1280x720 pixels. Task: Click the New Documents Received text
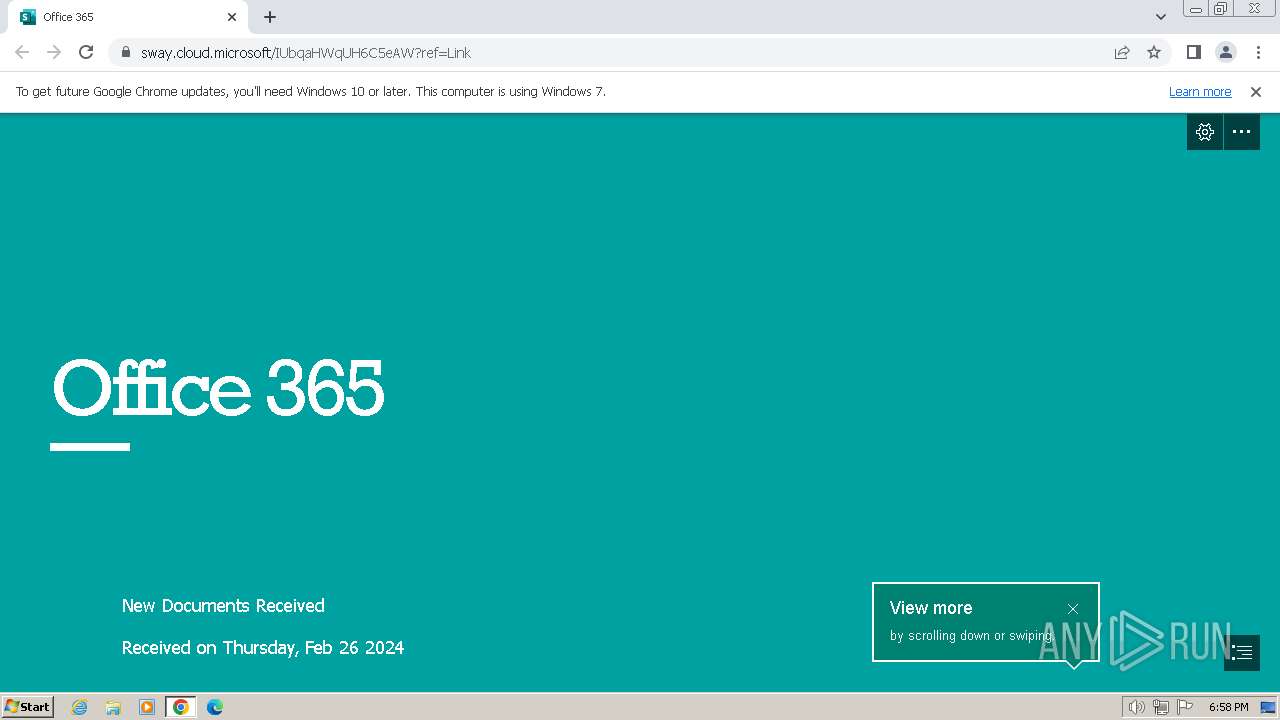223,606
